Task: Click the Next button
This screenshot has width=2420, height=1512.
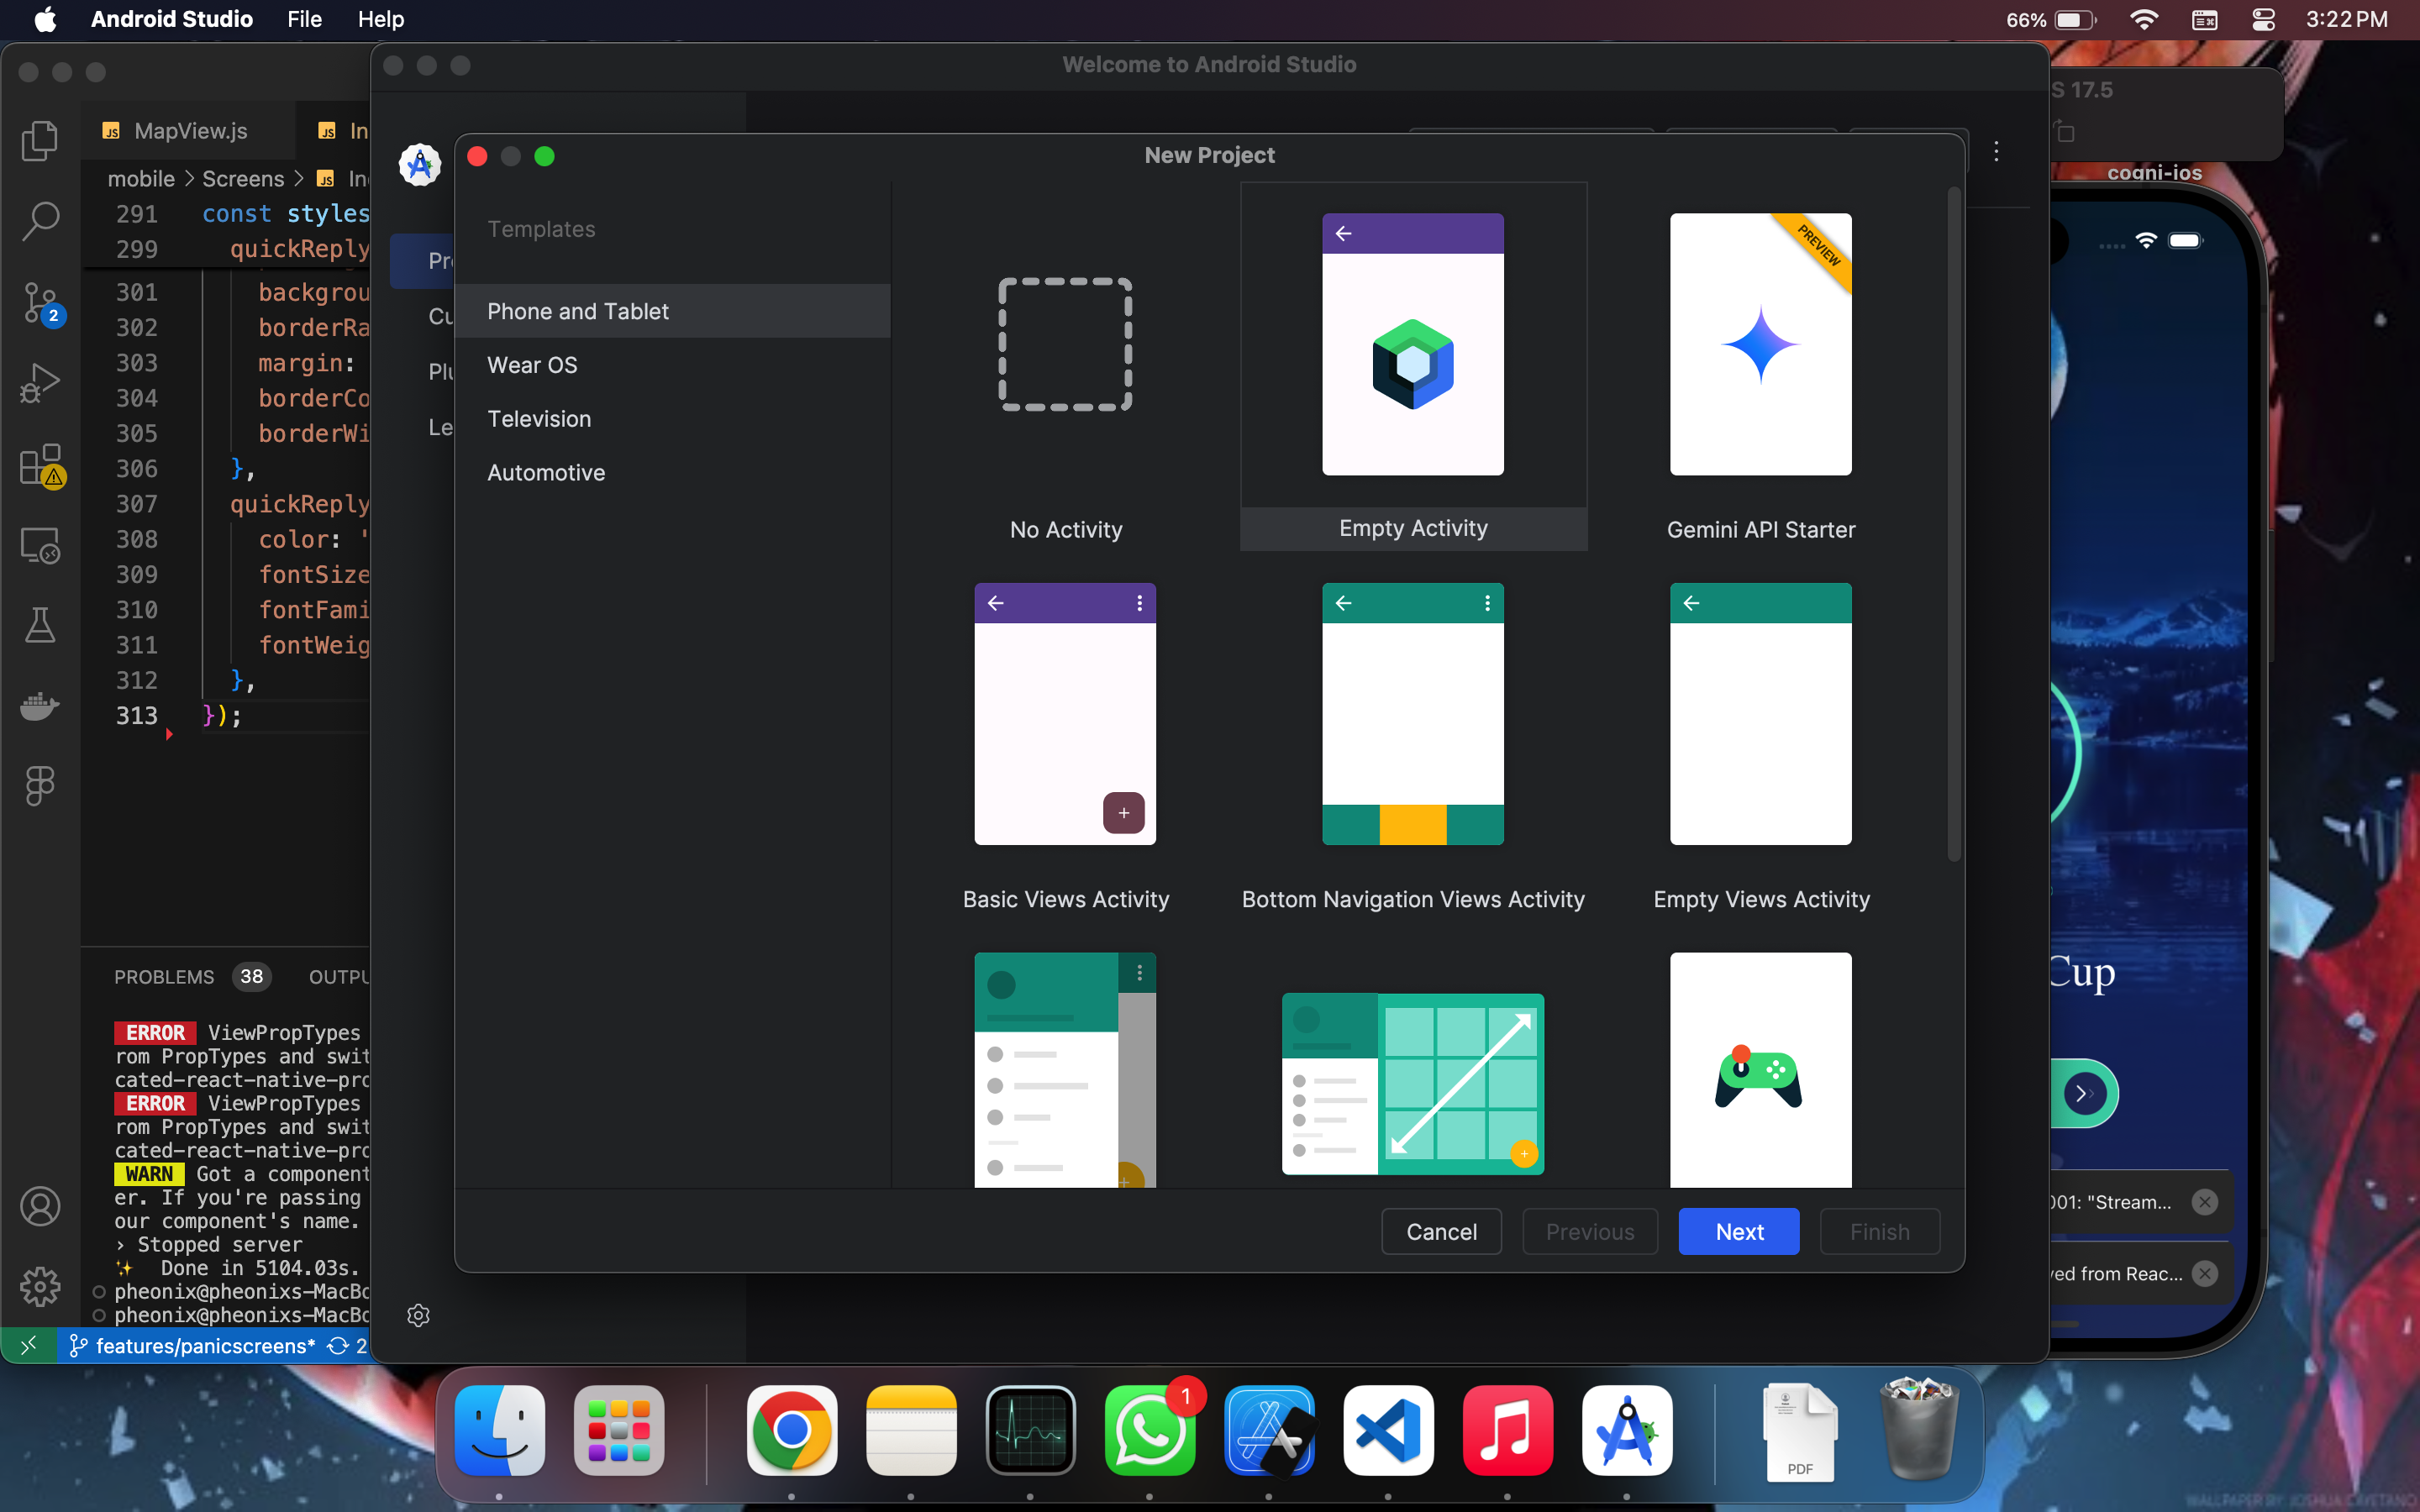Action: (1739, 1231)
